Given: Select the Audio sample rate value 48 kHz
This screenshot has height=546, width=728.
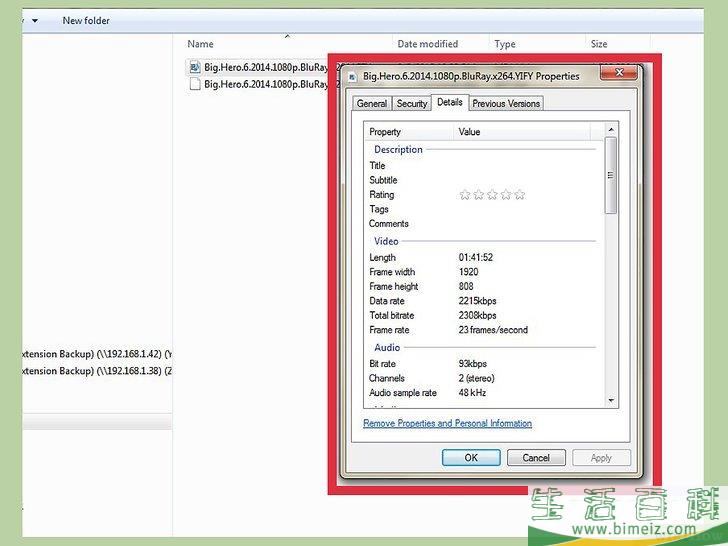Looking at the screenshot, I should pyautogui.click(x=472, y=392).
